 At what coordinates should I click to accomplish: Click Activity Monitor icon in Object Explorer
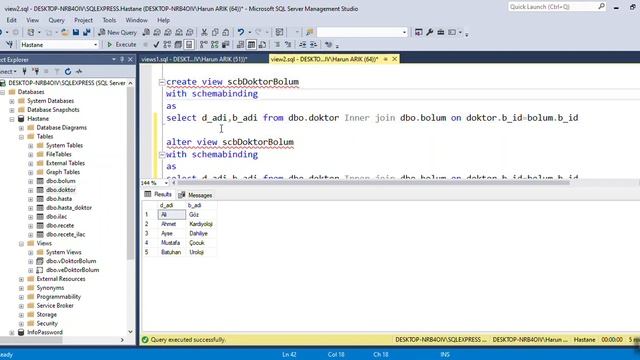point(79,71)
